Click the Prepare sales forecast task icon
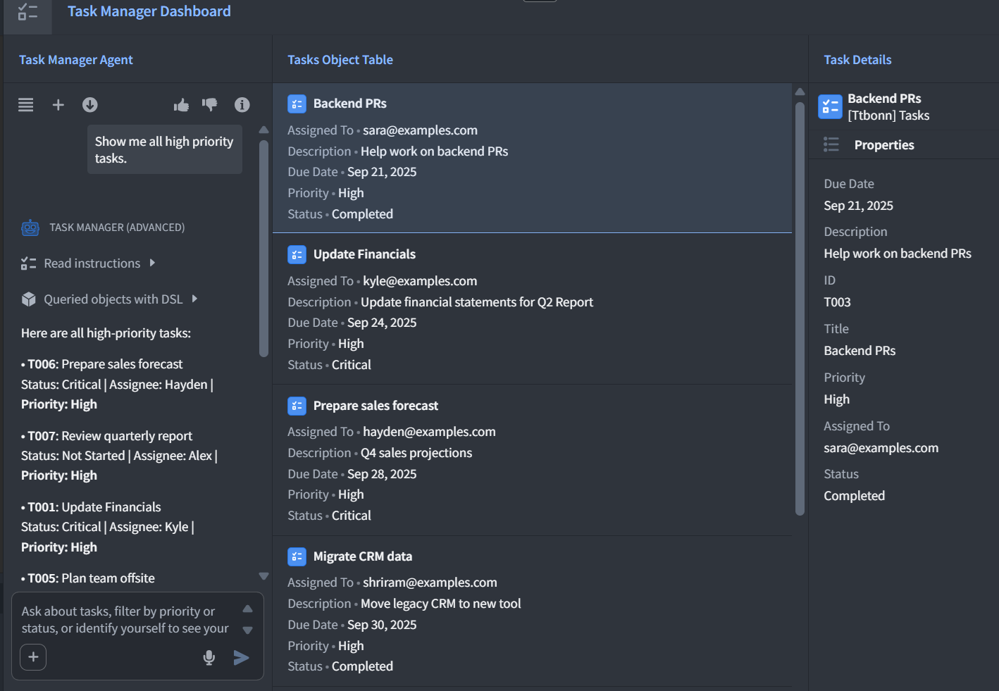Viewport: 999px width, 691px height. (297, 406)
